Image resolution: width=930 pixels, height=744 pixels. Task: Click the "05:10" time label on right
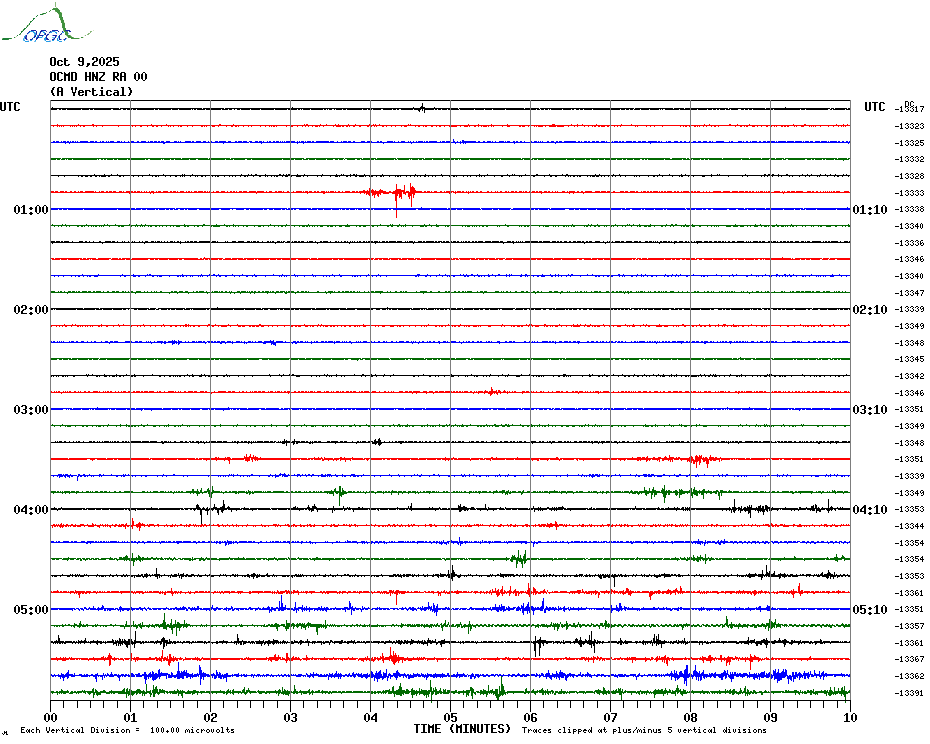pos(870,610)
